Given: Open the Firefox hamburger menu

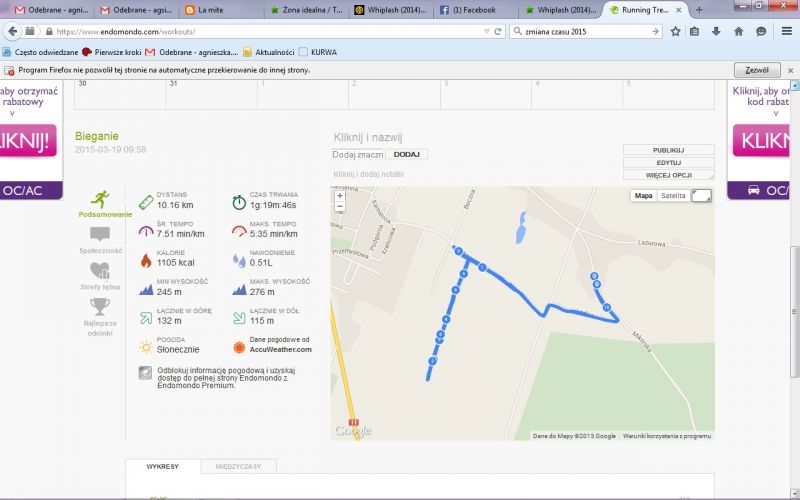Looking at the screenshot, I should [x=787, y=32].
